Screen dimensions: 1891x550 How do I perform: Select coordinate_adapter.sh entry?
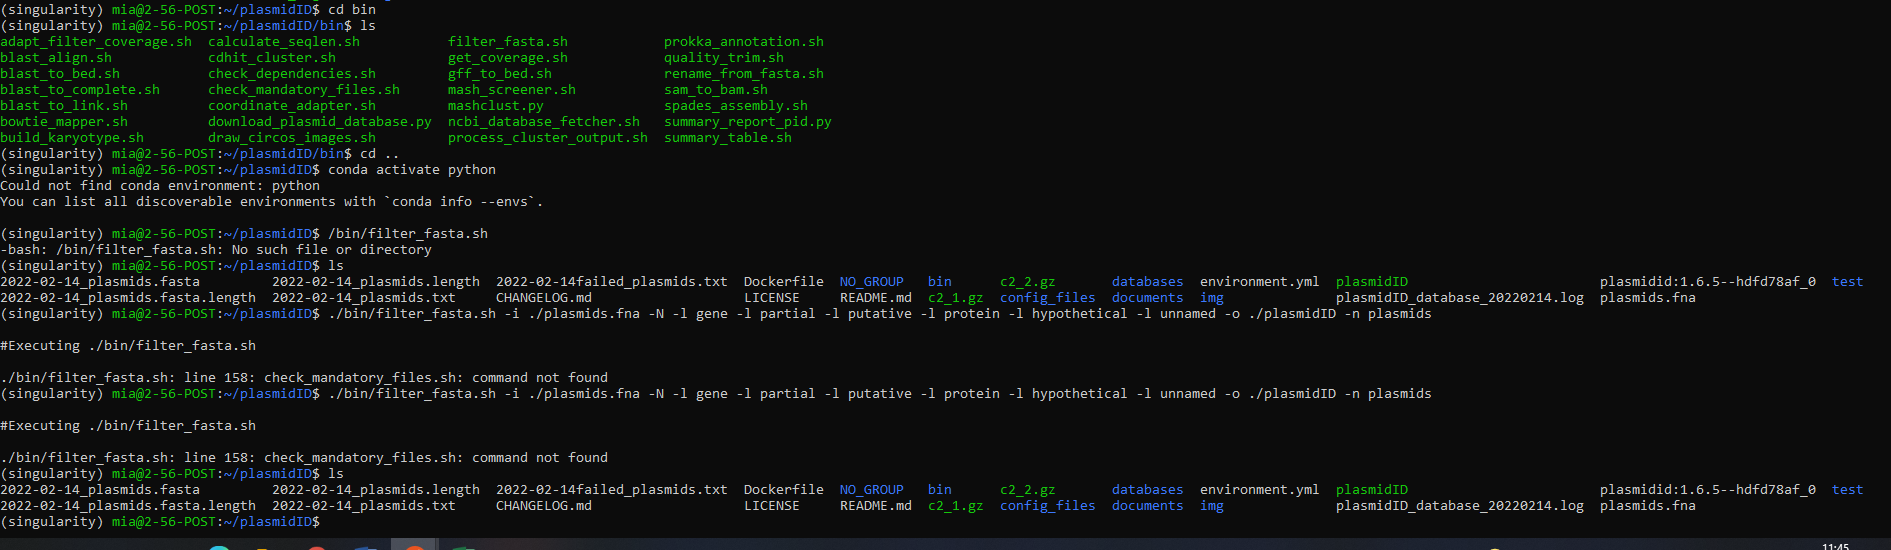(x=292, y=106)
